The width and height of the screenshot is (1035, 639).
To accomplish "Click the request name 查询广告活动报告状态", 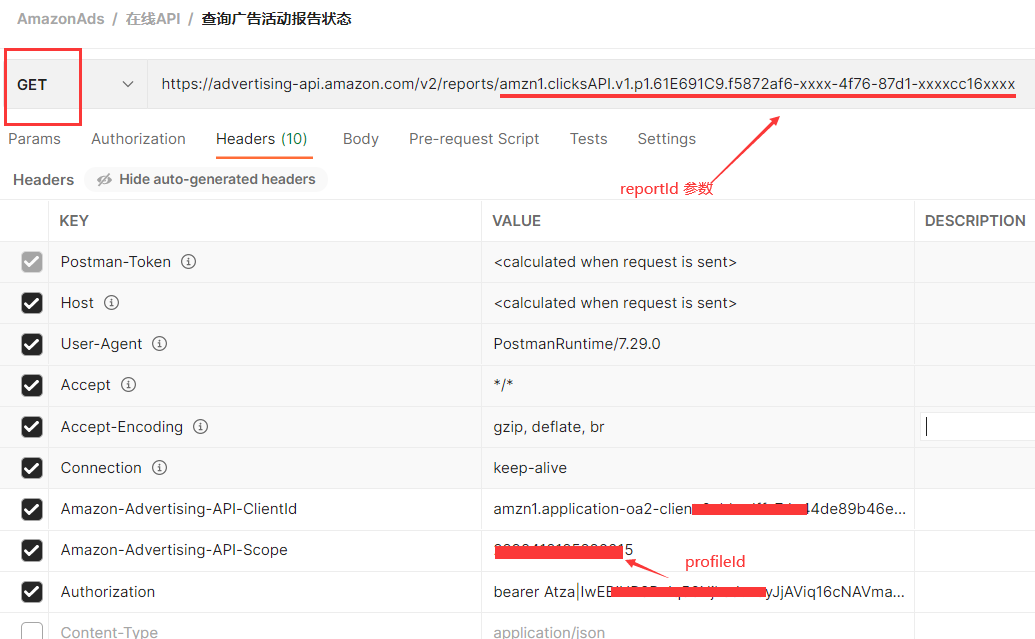I will coord(277,18).
